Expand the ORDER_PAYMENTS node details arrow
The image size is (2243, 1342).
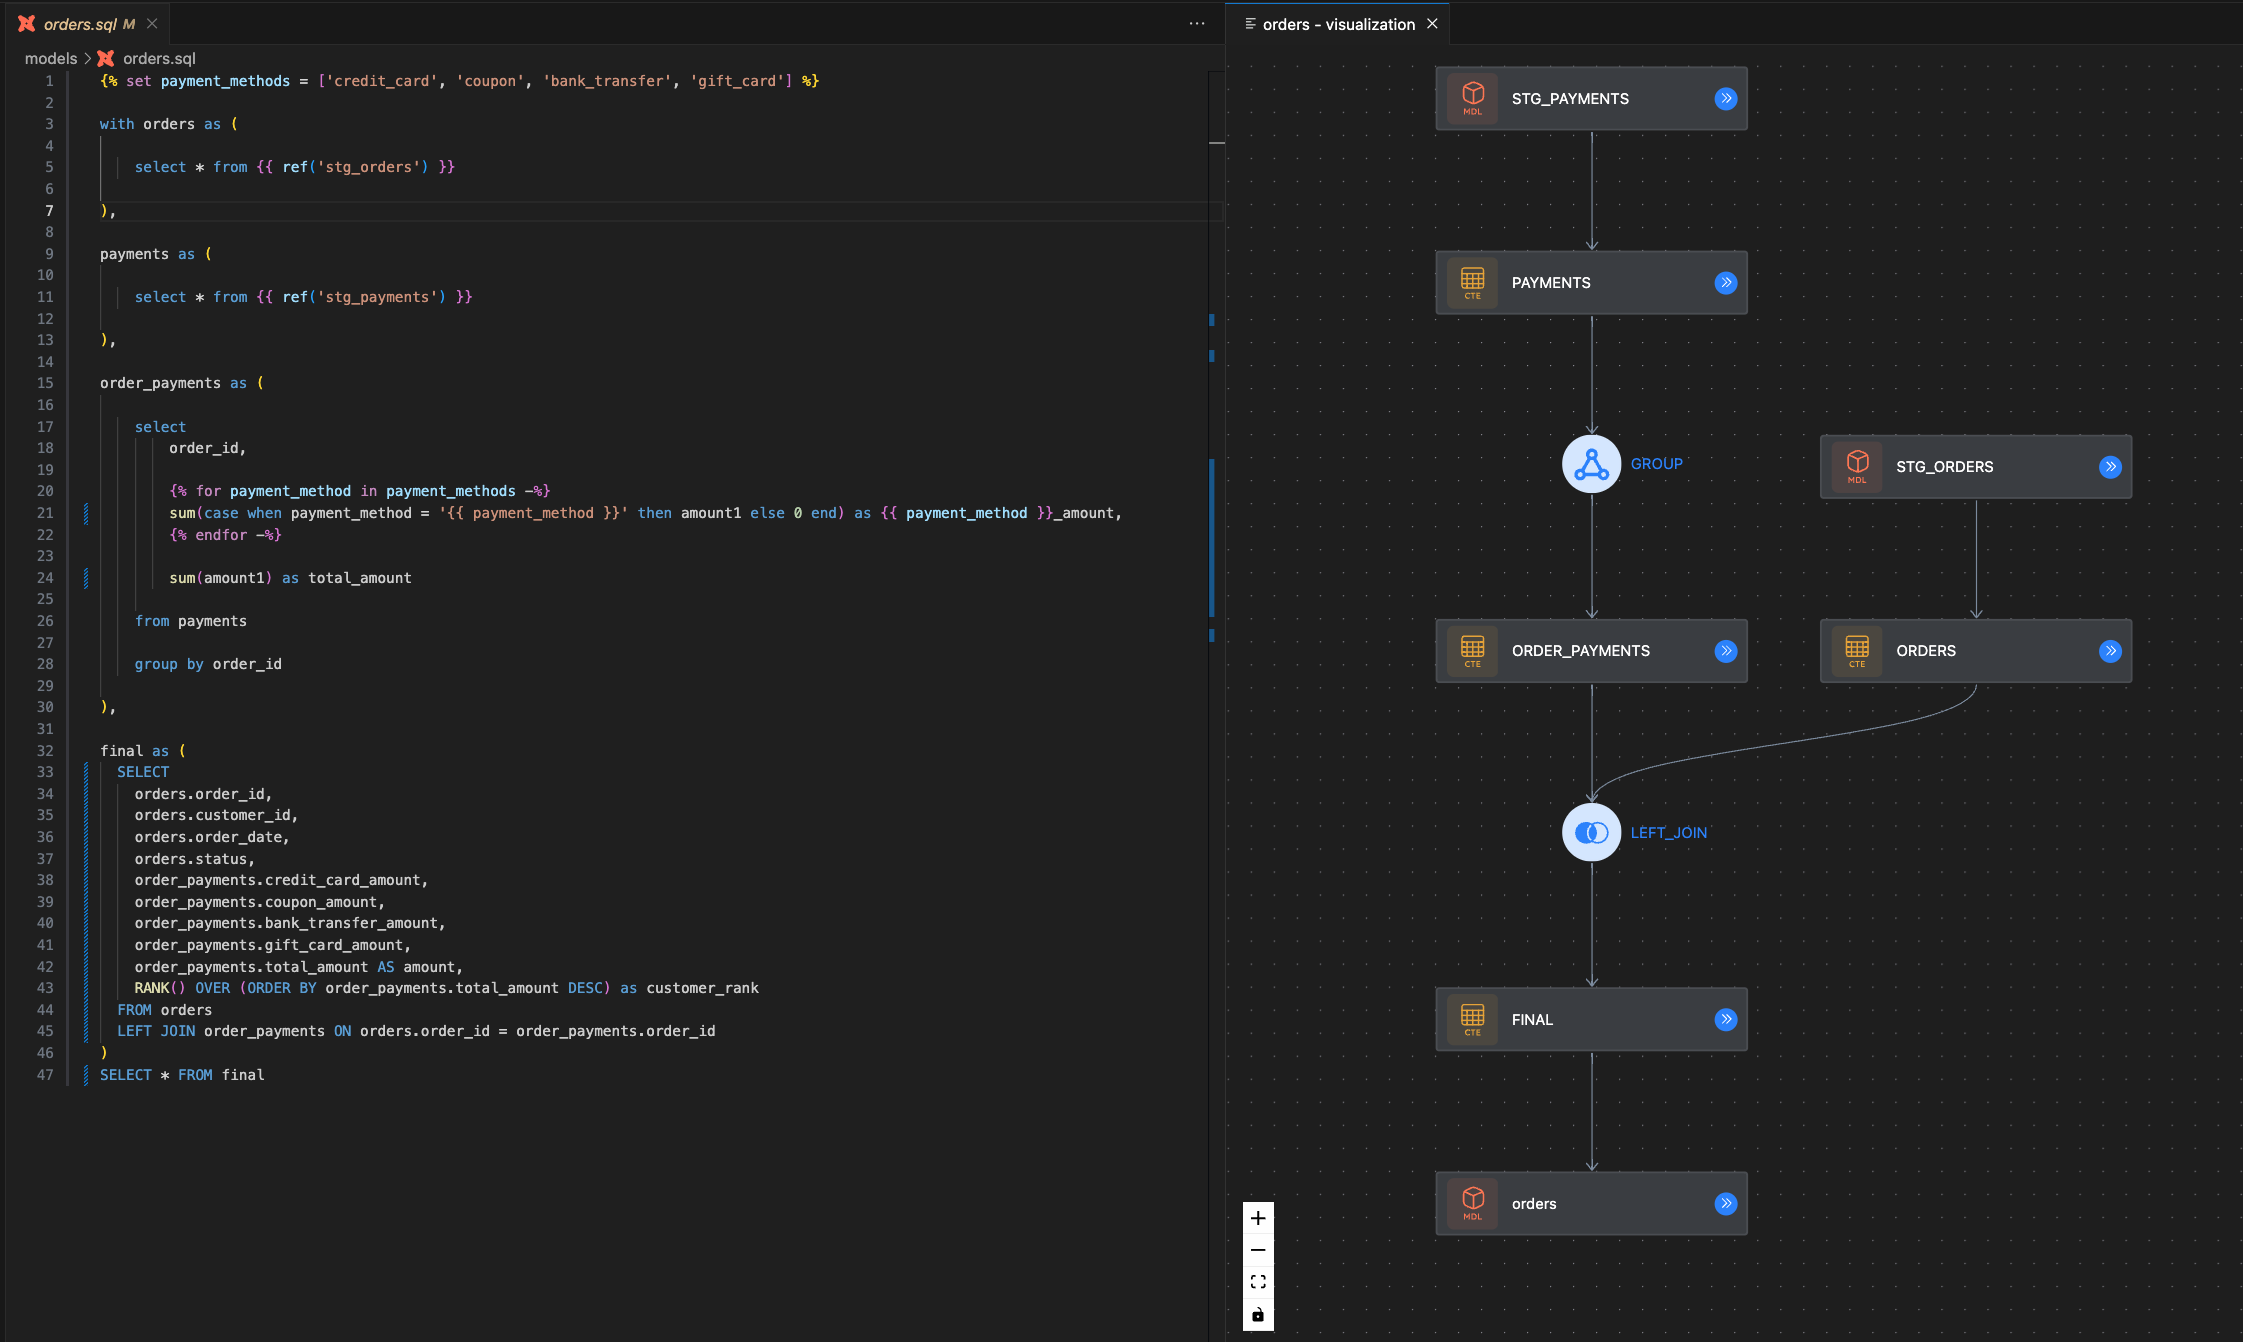(1725, 651)
